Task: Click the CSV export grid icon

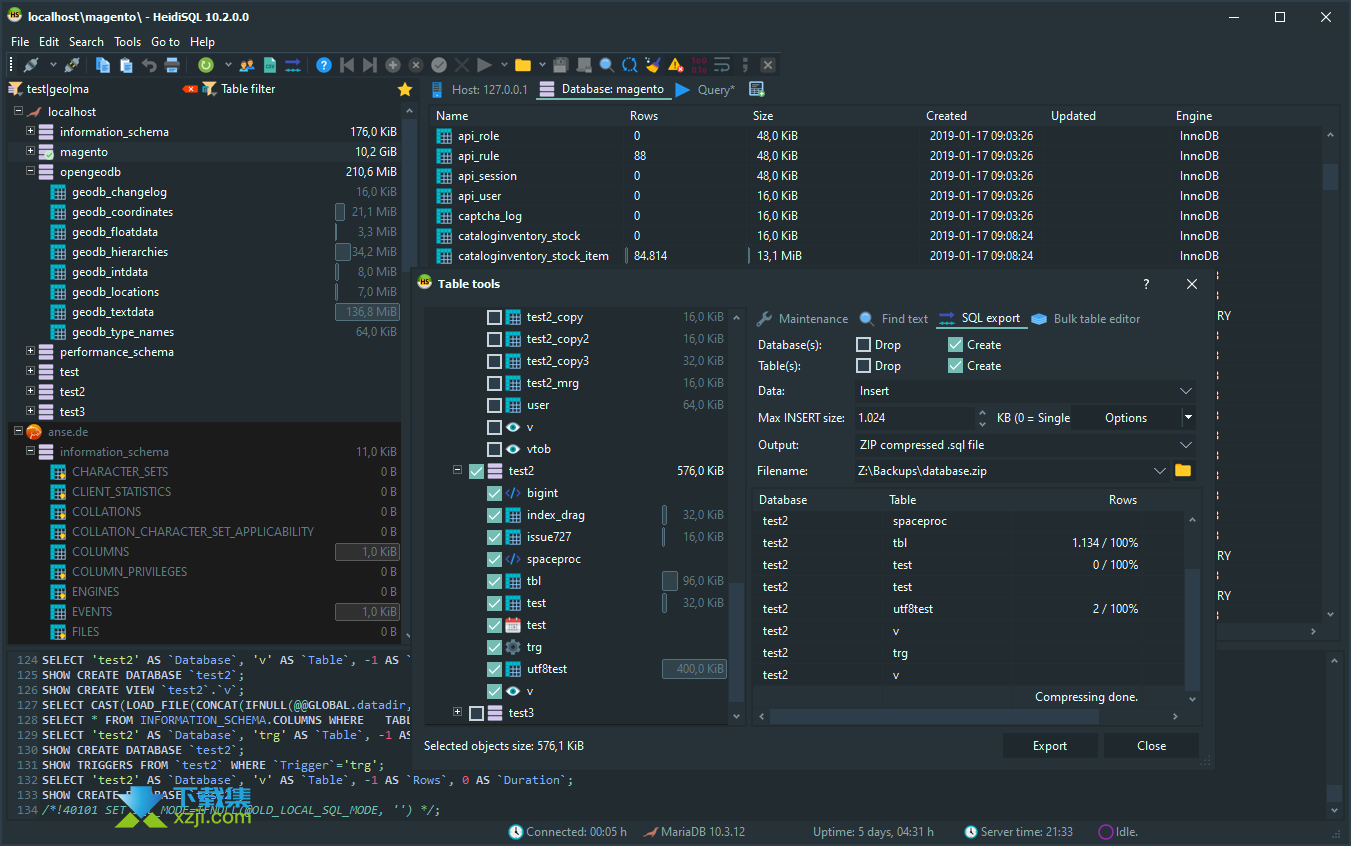Action: coord(270,65)
